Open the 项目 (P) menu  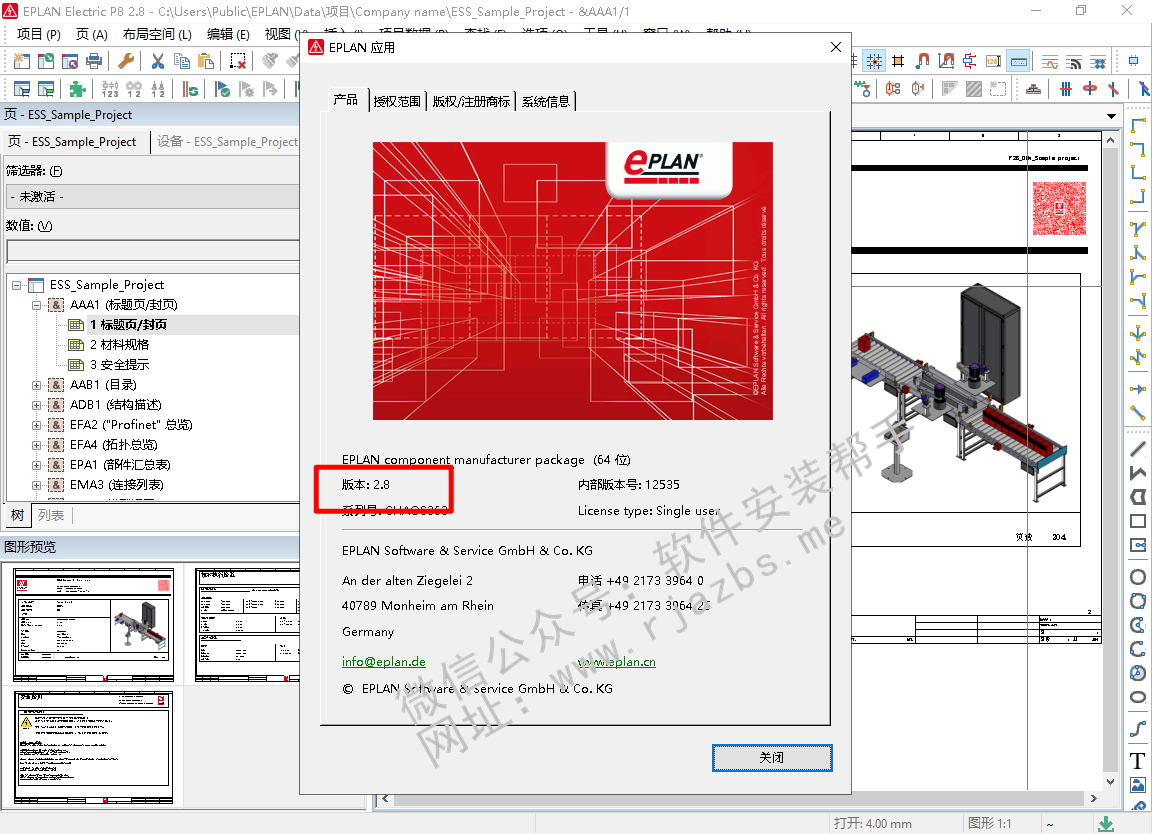38,34
